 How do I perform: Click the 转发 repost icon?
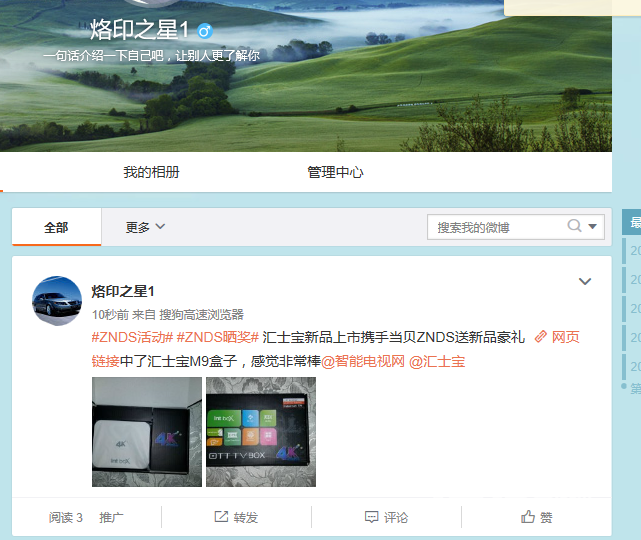tap(221, 517)
